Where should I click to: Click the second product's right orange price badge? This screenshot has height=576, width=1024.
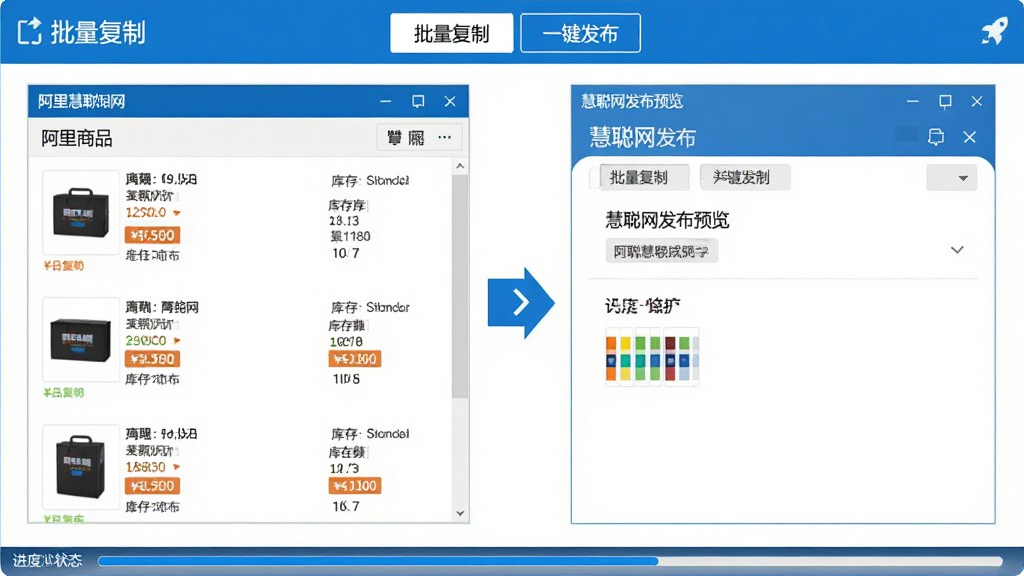coord(355,359)
